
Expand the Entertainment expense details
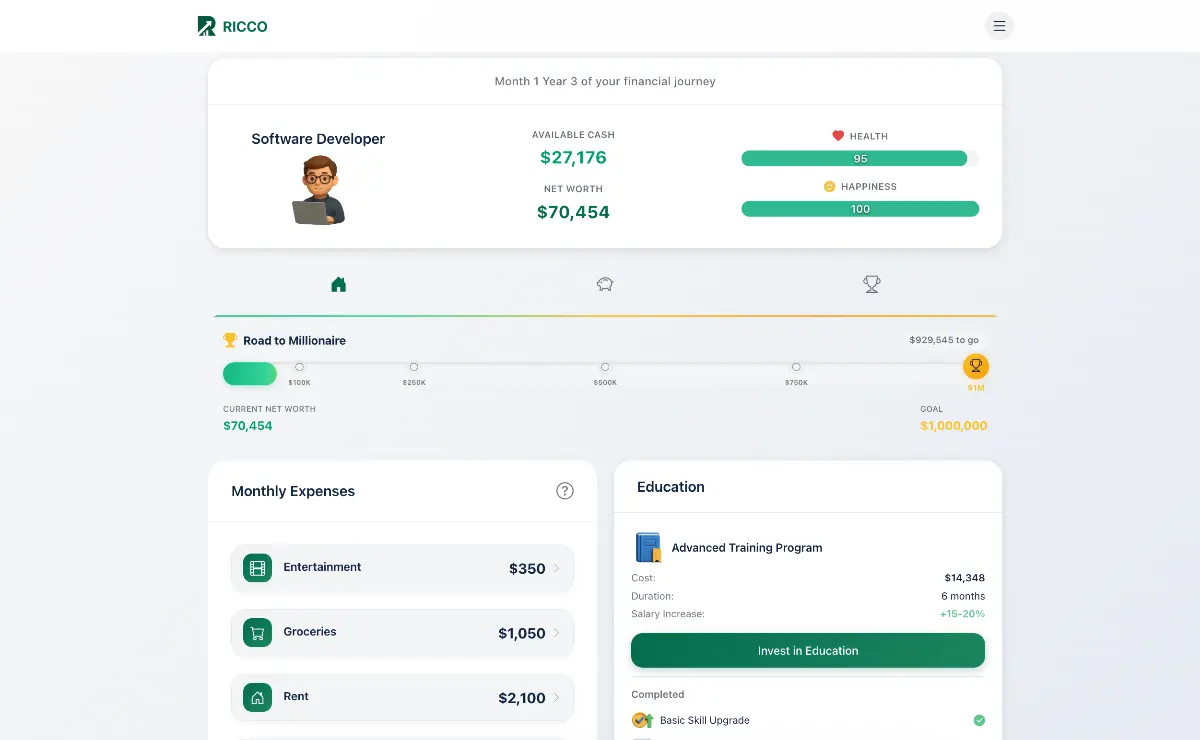coord(559,567)
